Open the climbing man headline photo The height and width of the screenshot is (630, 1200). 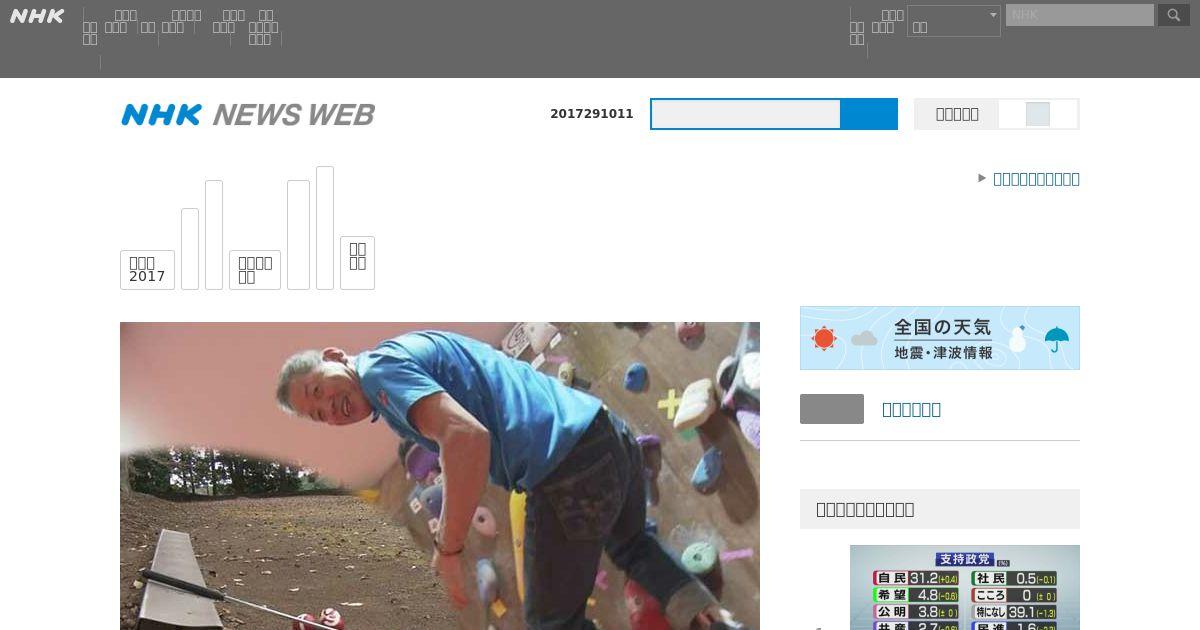pos(440,476)
